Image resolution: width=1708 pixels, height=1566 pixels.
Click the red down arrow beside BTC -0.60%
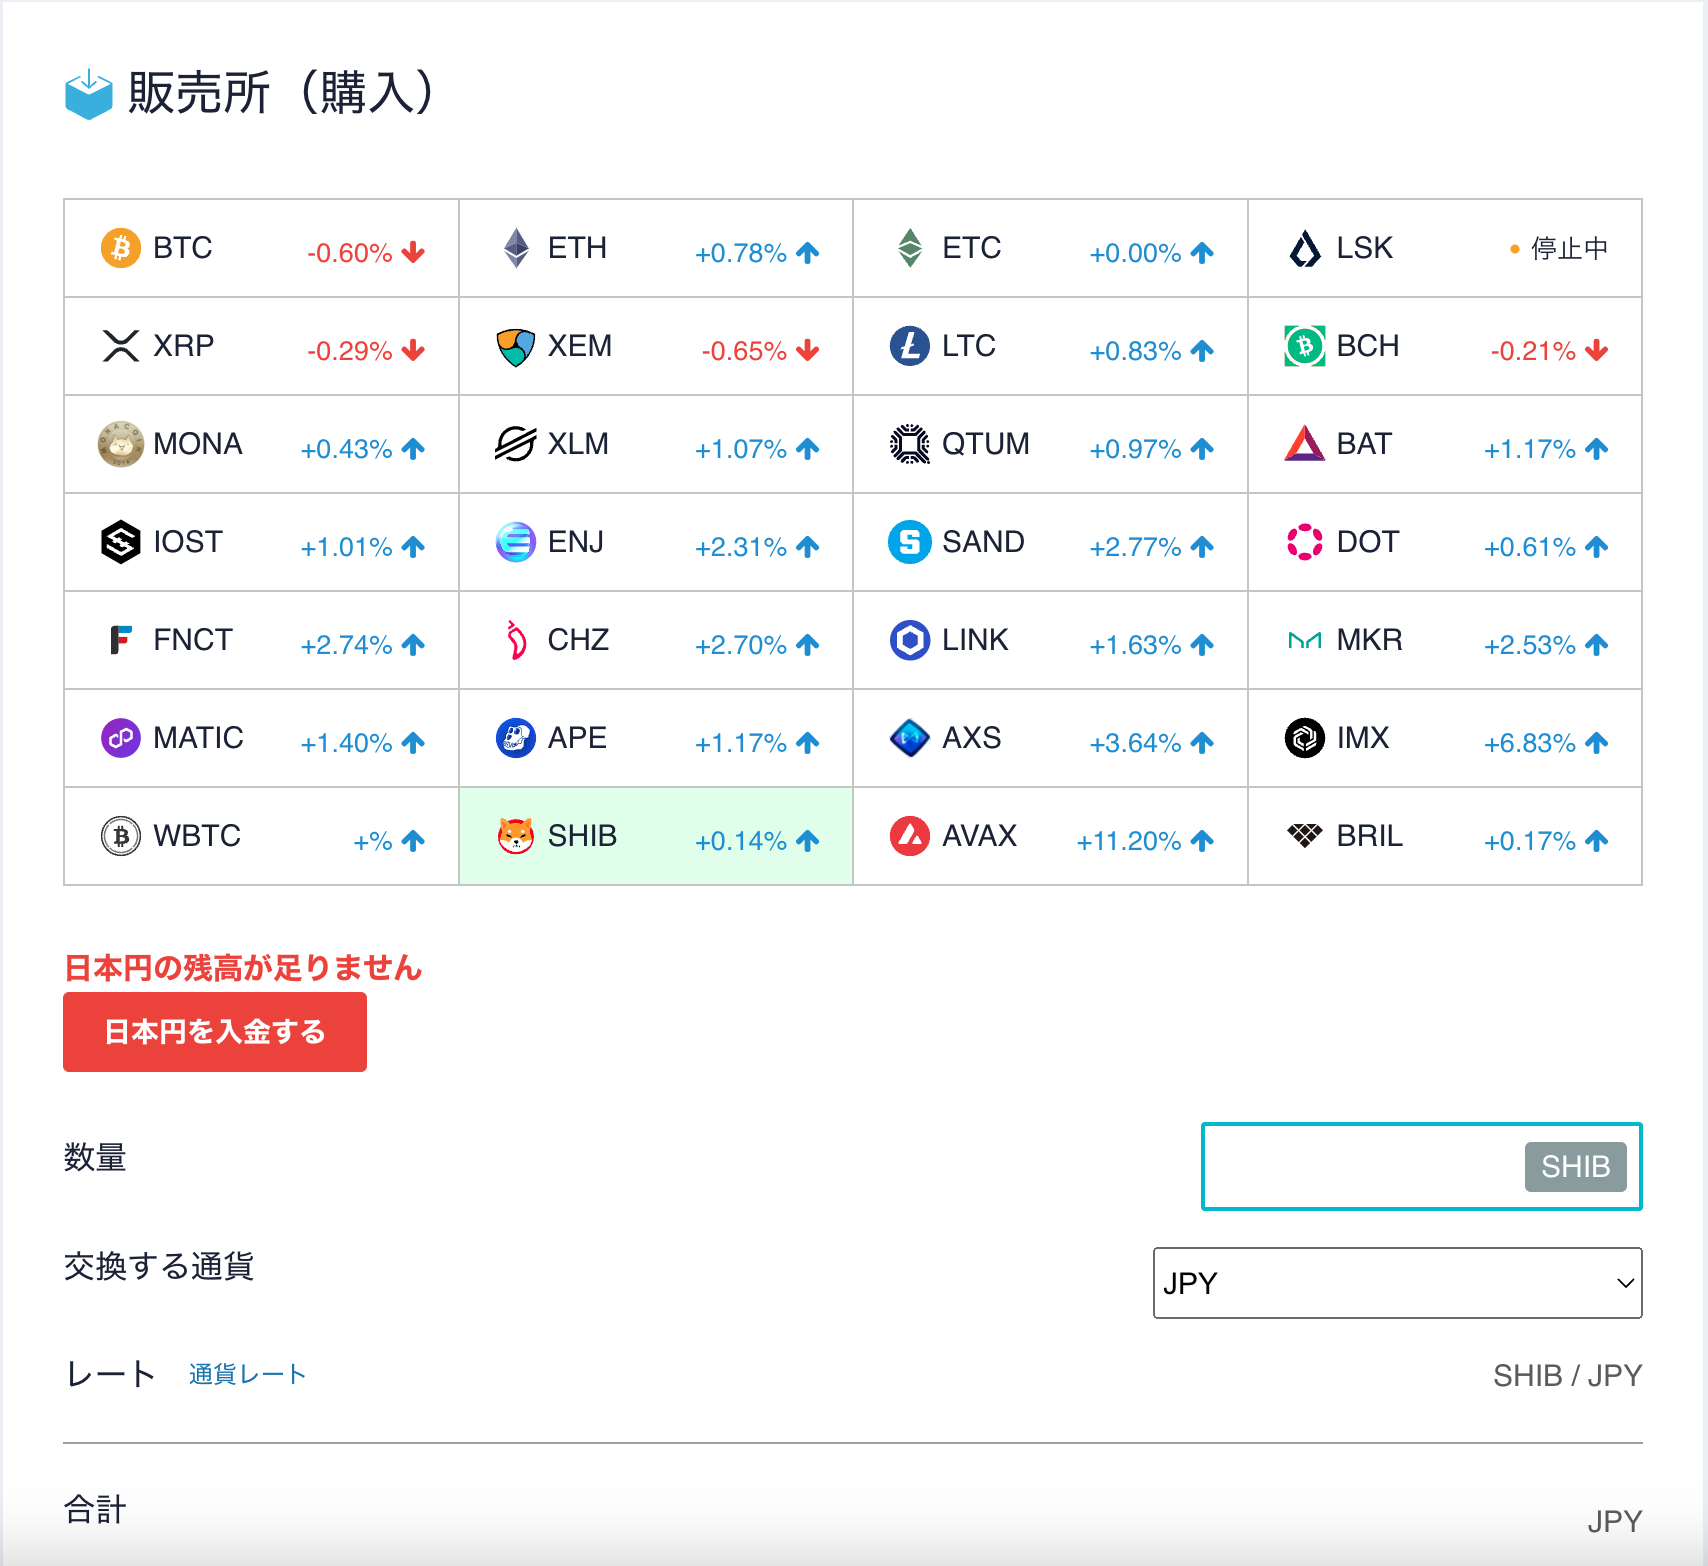[x=413, y=252]
